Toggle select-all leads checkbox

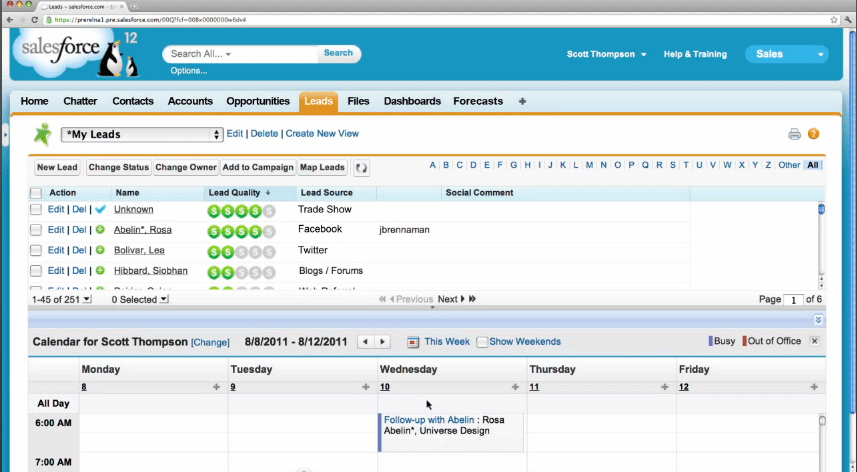(x=36, y=193)
